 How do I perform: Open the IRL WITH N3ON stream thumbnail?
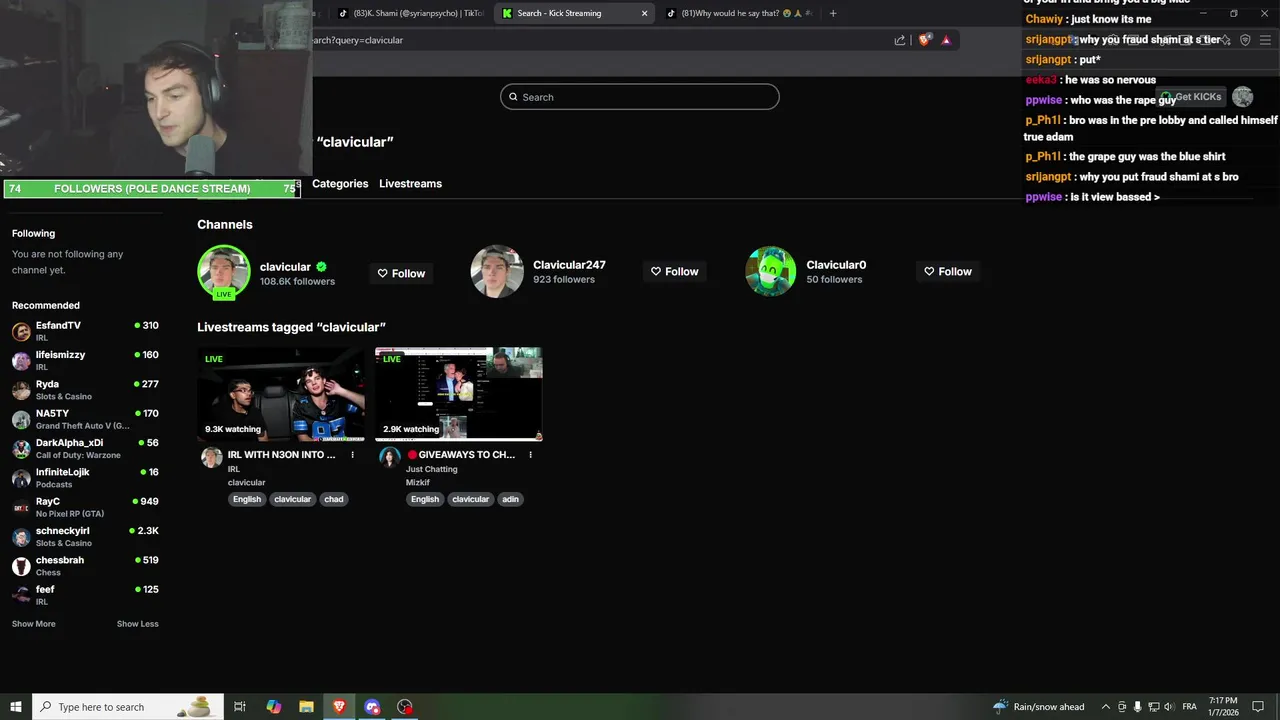[x=281, y=394]
